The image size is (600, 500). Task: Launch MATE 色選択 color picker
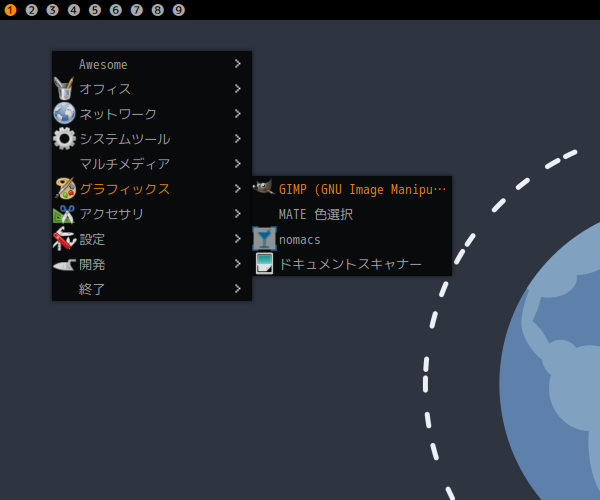click(x=352, y=214)
